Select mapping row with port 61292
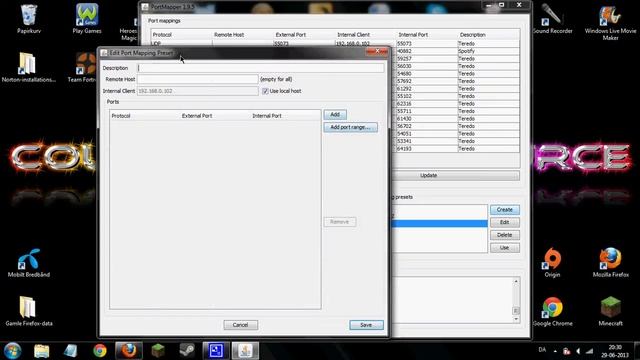 455,89
